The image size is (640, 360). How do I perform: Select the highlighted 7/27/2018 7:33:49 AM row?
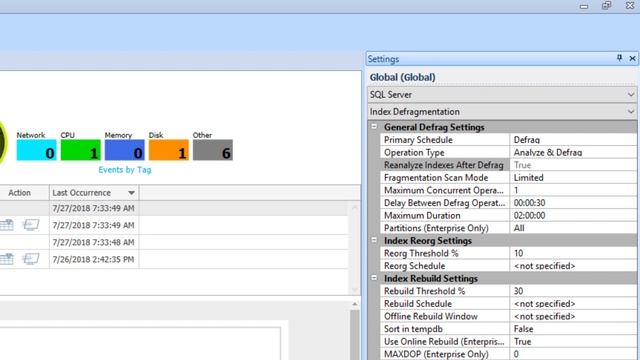point(174,208)
